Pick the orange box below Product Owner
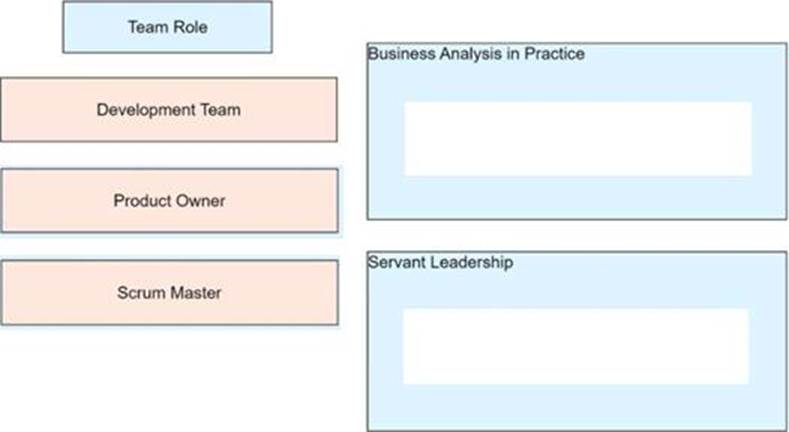The width and height of the screenshot is (789, 432). [169, 293]
